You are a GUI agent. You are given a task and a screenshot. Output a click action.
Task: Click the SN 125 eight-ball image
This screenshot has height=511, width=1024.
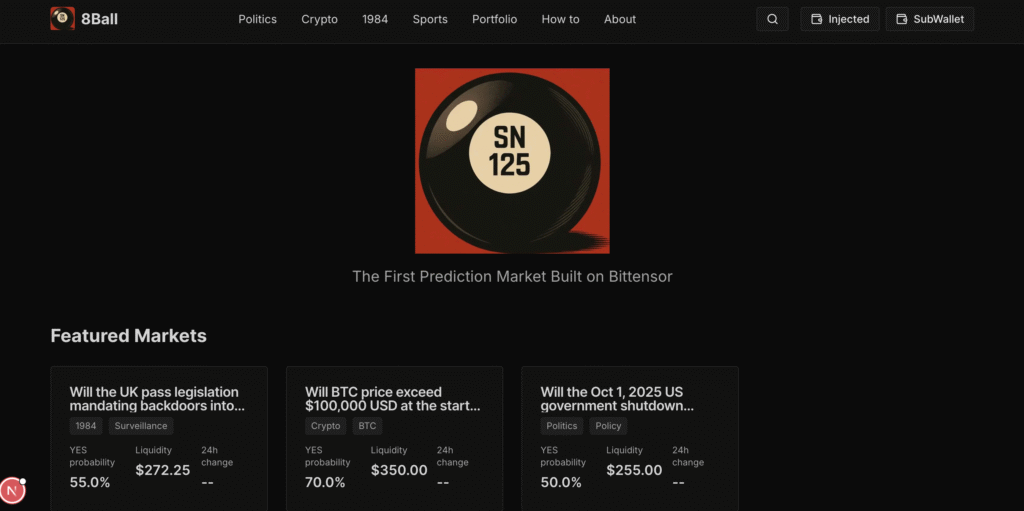(512, 161)
